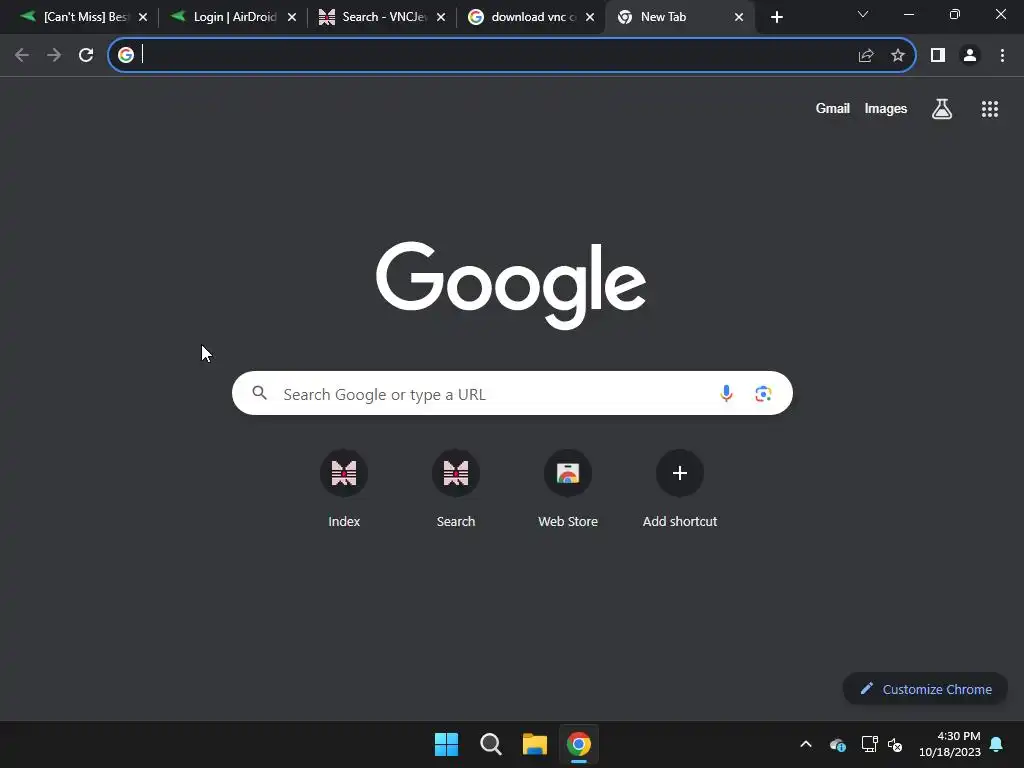Open the Chrome side panel

tap(938, 56)
